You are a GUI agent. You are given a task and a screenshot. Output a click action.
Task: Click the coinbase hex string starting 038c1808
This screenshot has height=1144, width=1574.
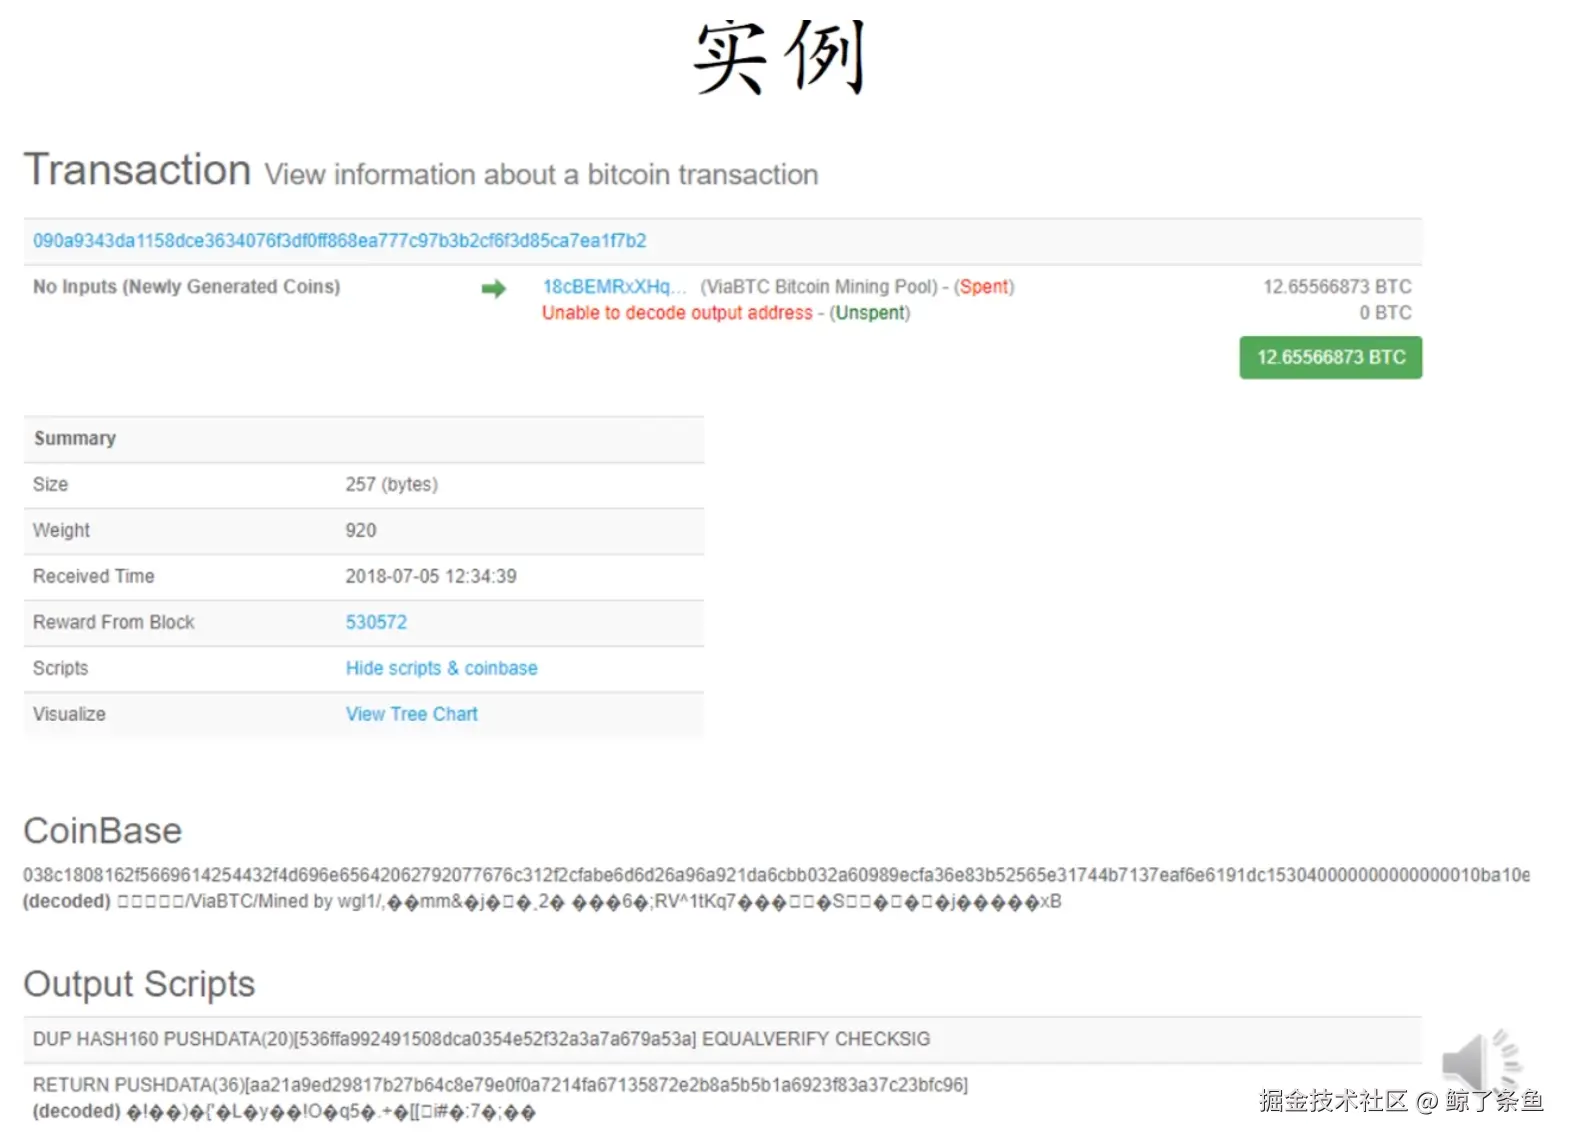[x=776, y=875]
